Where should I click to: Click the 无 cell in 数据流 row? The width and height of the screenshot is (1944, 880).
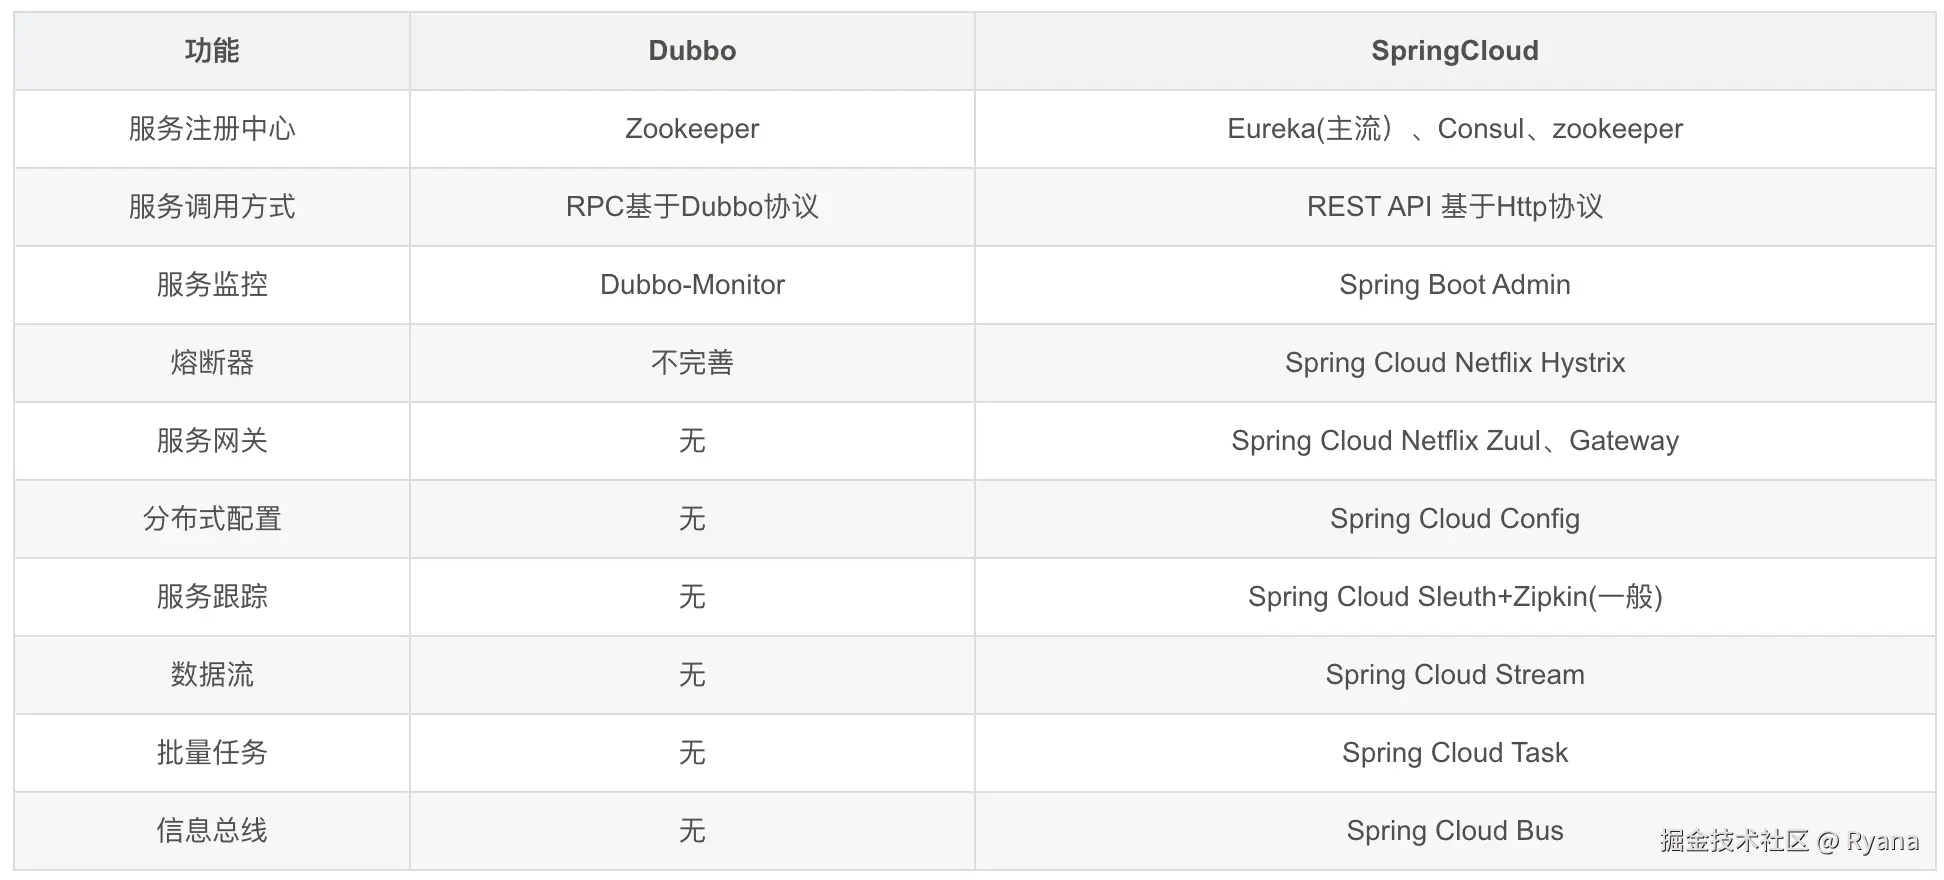pos(692,675)
